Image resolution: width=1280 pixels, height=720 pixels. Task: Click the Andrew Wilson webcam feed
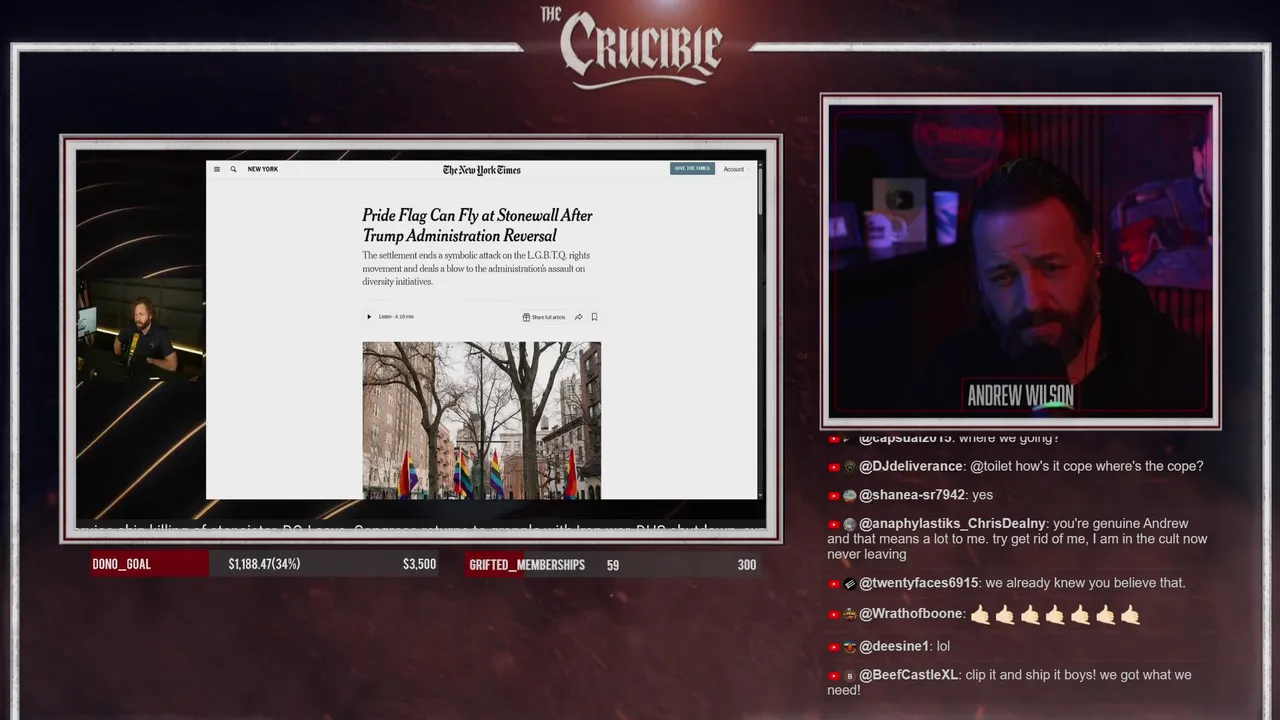click(1020, 261)
